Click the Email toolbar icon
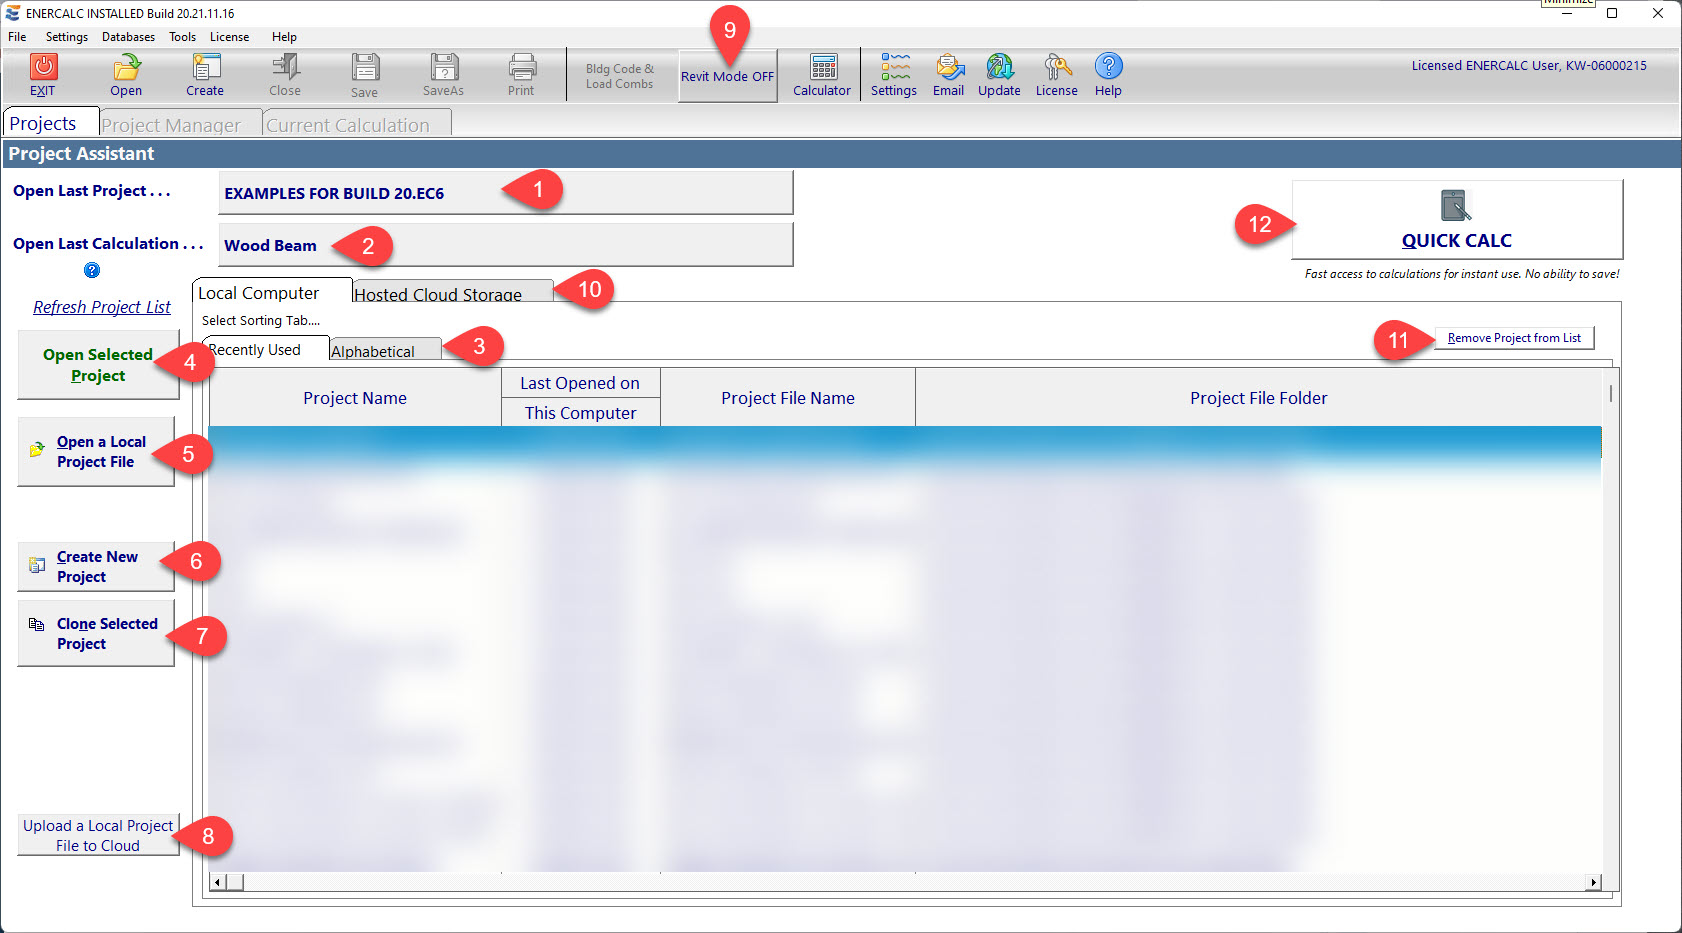This screenshot has width=1682, height=933. coord(948,67)
